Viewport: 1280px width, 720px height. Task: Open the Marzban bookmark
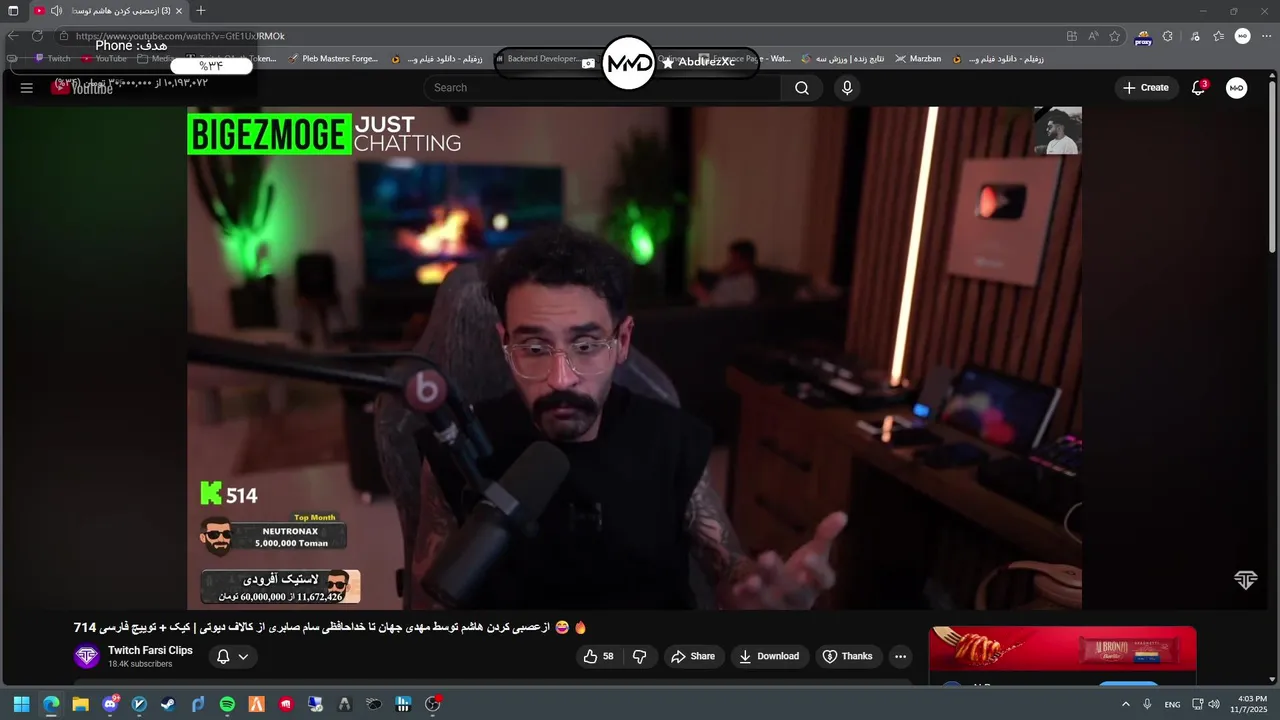pyautogui.click(x=918, y=59)
